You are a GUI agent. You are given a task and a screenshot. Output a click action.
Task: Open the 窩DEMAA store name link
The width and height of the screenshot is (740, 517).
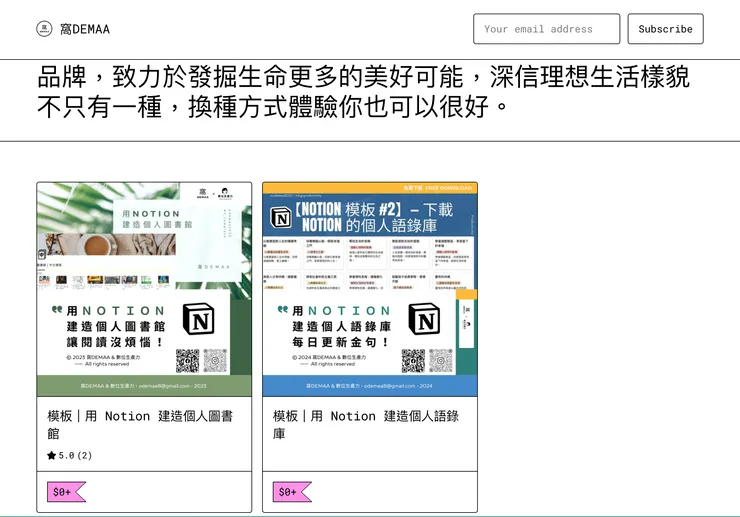[x=85, y=29]
